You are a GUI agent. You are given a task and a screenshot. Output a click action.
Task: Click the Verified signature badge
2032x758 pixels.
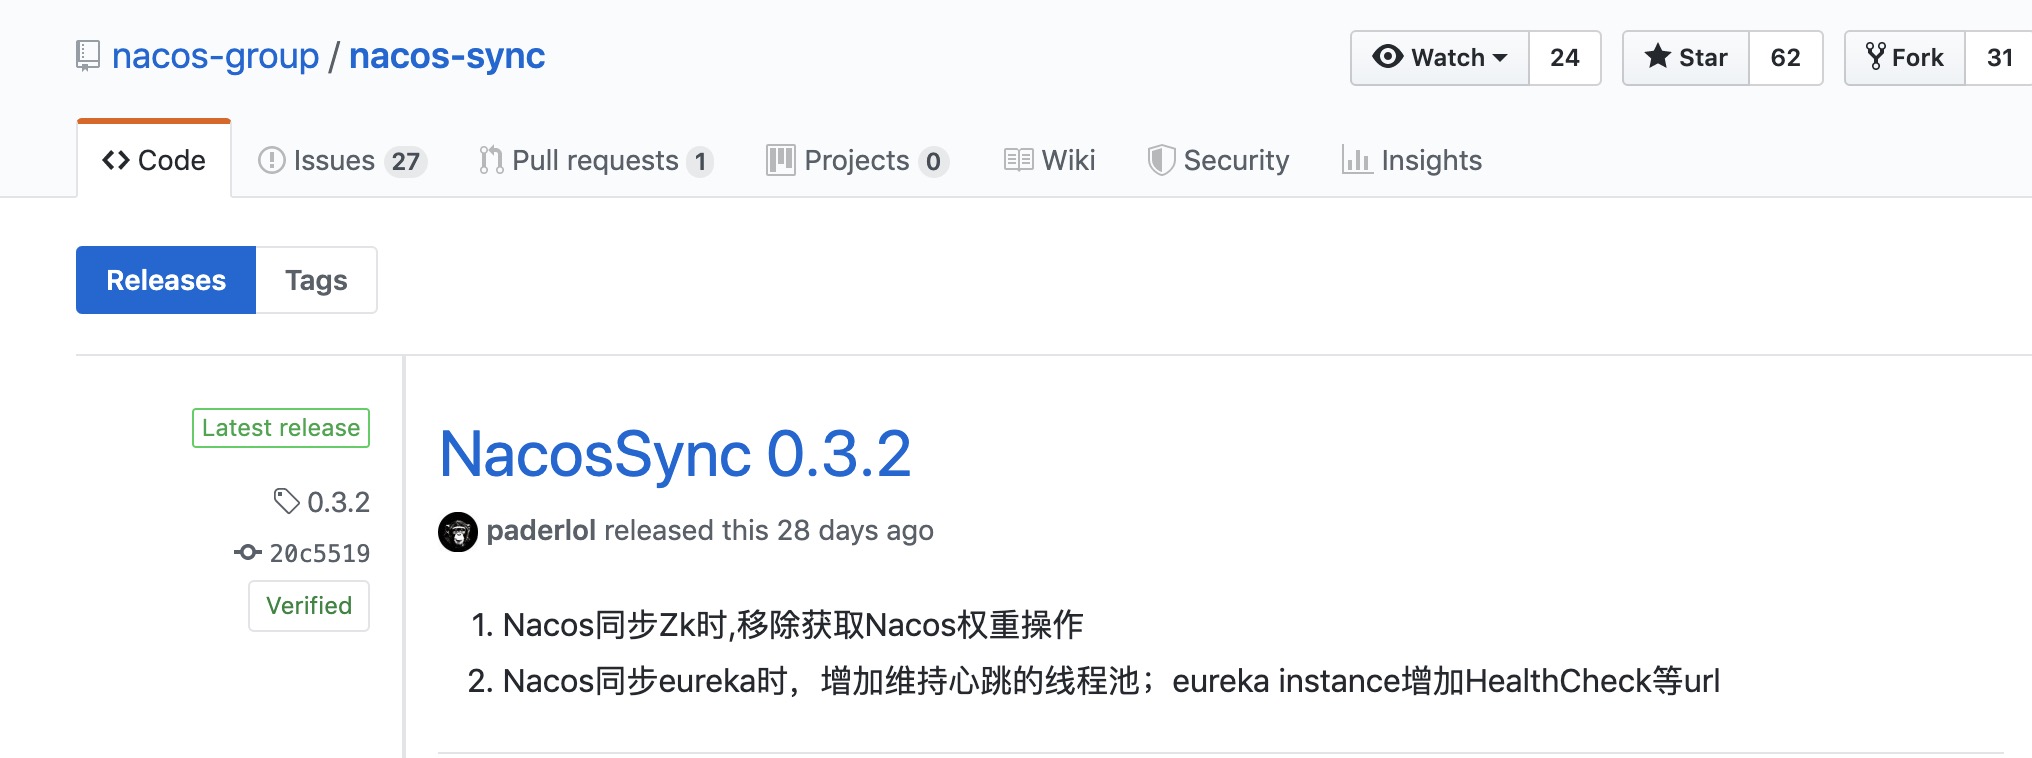tap(309, 605)
